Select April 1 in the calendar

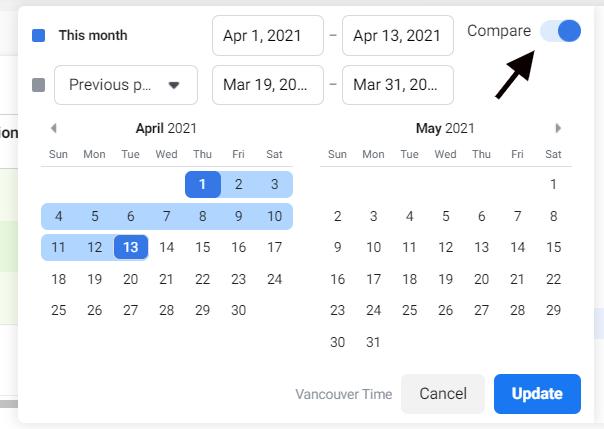pos(203,184)
